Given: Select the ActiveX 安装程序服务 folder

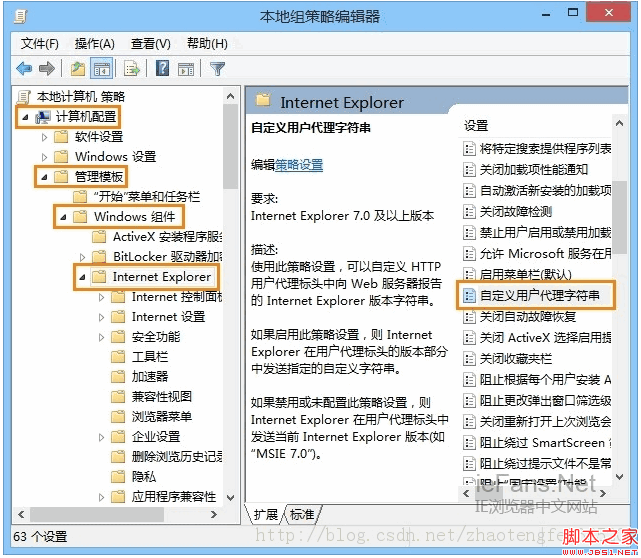Looking at the screenshot, I should point(158,237).
